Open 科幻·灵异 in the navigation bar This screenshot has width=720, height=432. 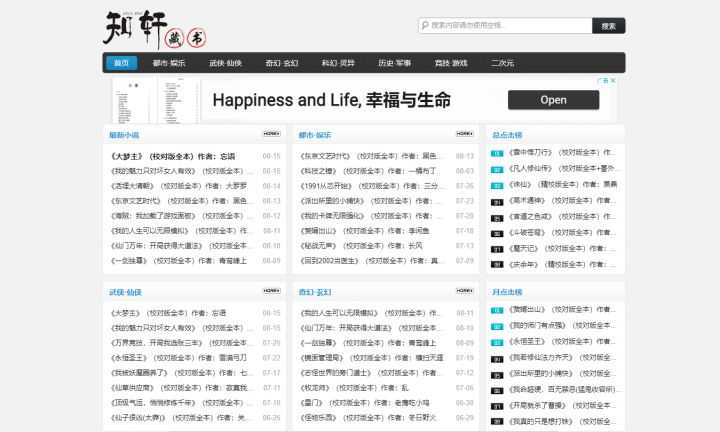click(x=338, y=63)
